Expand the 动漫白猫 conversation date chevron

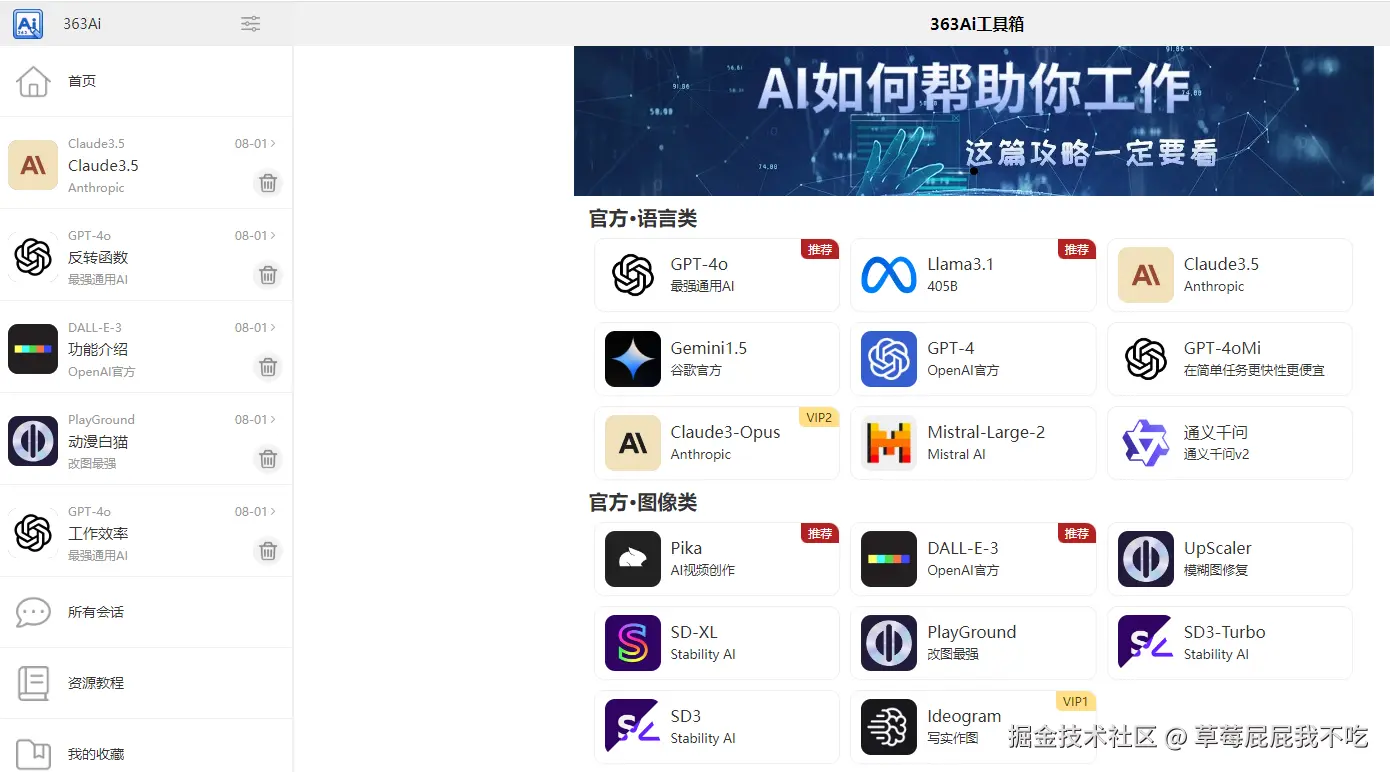(274, 420)
